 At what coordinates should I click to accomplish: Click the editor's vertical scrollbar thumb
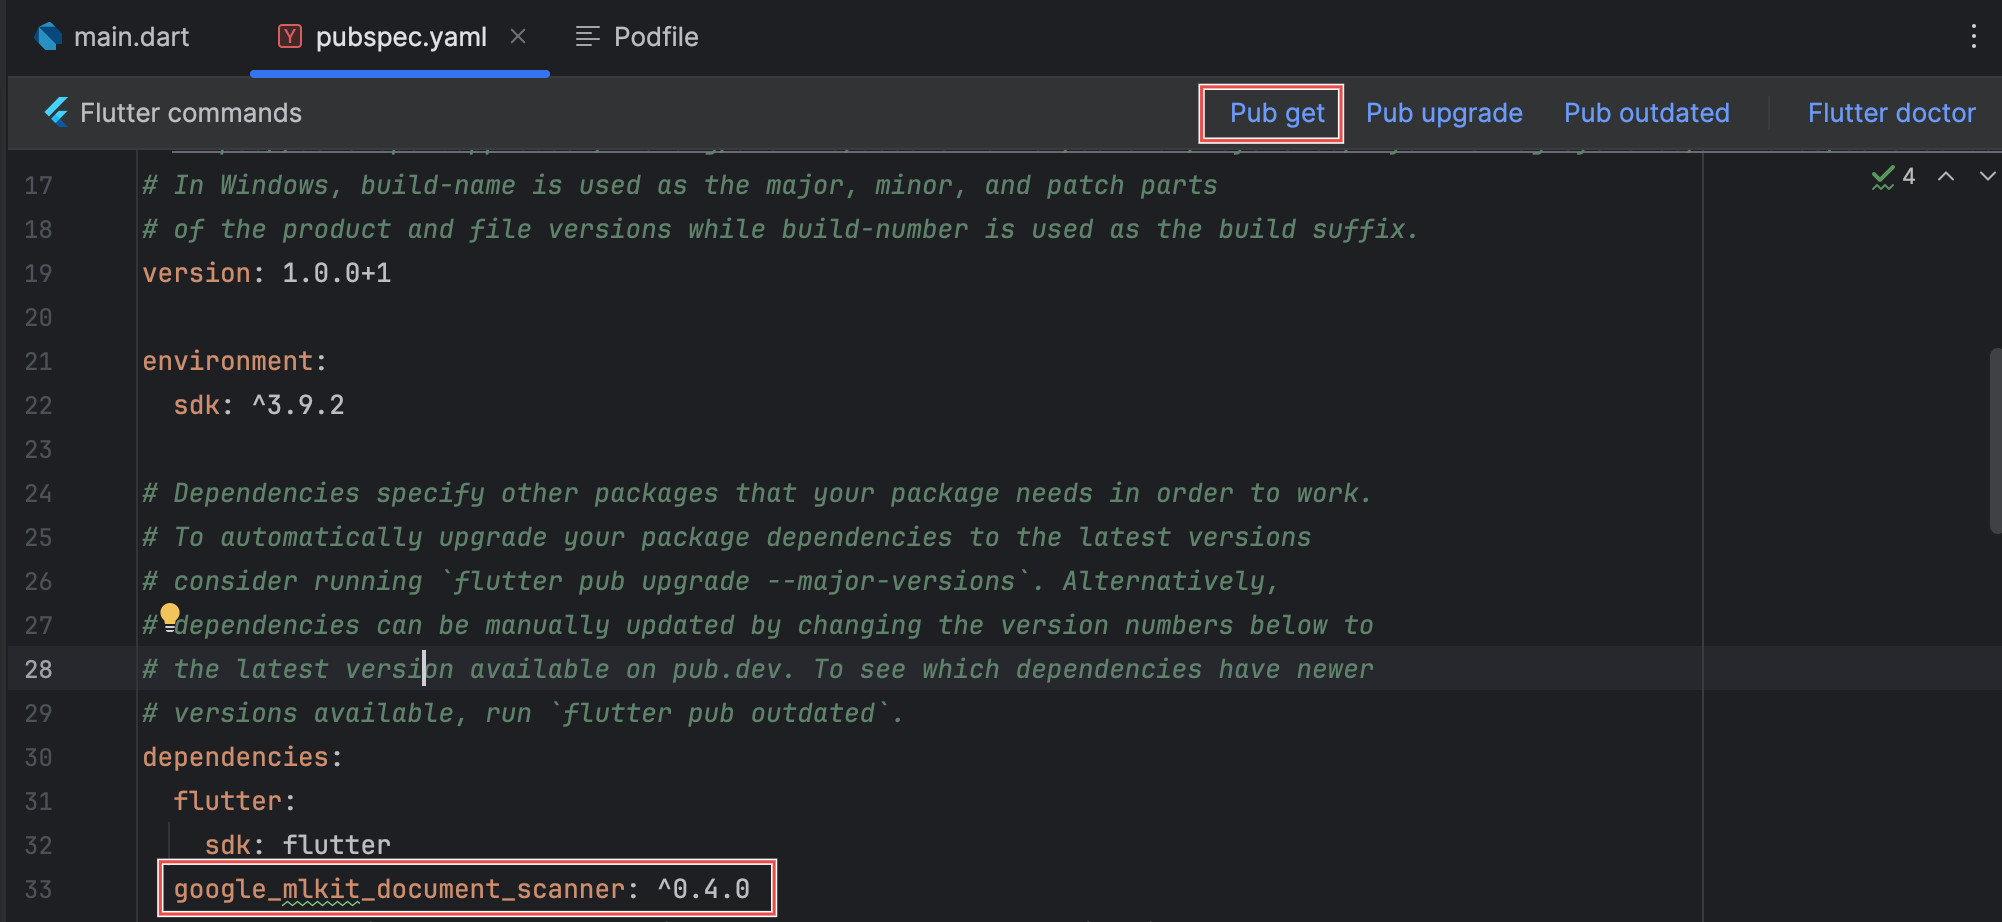tap(1995, 440)
